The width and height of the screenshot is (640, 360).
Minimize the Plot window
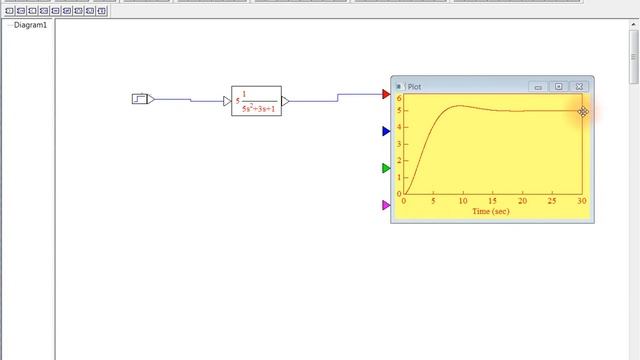click(x=538, y=87)
